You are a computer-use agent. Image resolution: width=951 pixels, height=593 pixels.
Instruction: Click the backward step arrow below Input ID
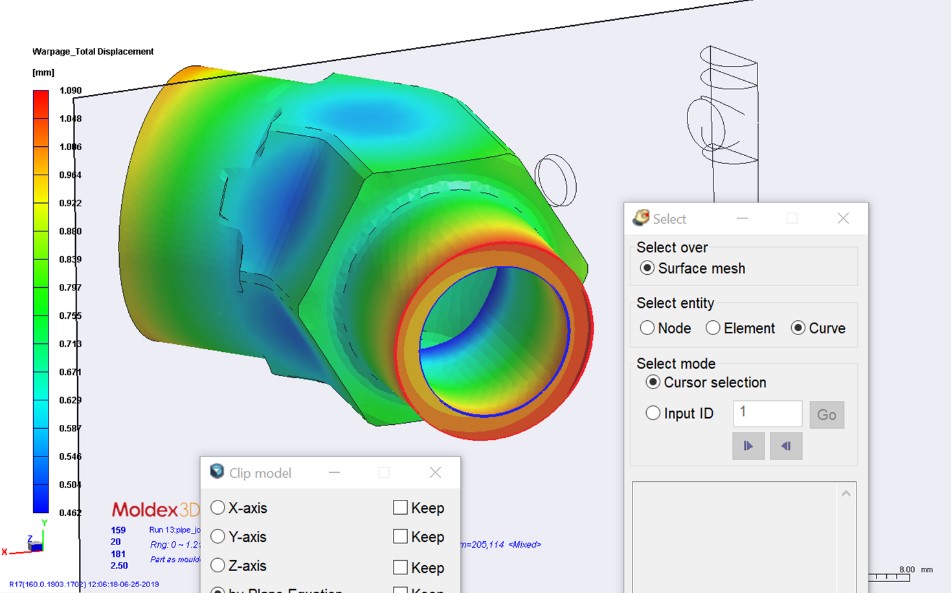point(786,446)
